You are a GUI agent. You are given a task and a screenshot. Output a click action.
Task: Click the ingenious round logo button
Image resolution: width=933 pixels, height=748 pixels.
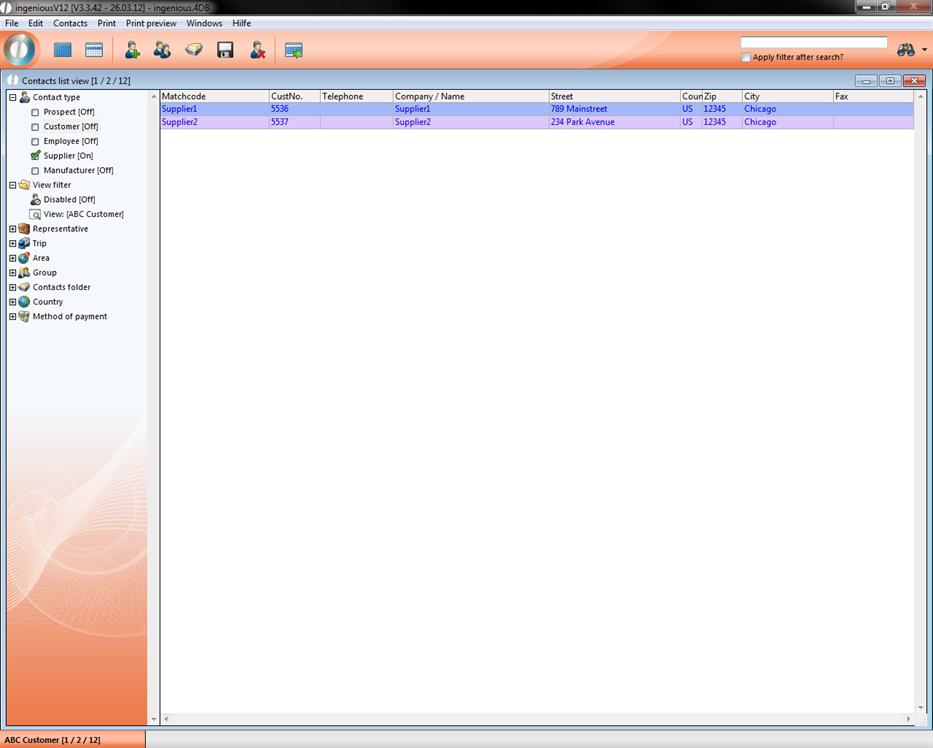tap(20, 49)
